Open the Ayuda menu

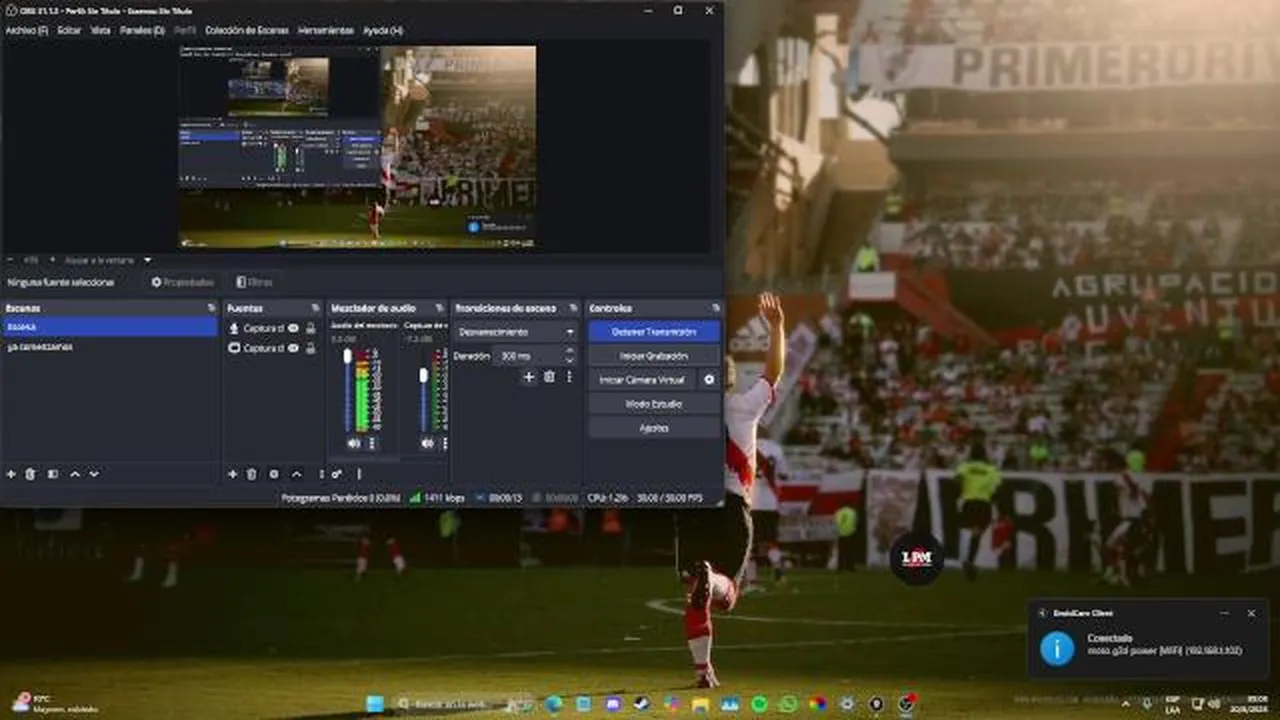[x=383, y=30]
